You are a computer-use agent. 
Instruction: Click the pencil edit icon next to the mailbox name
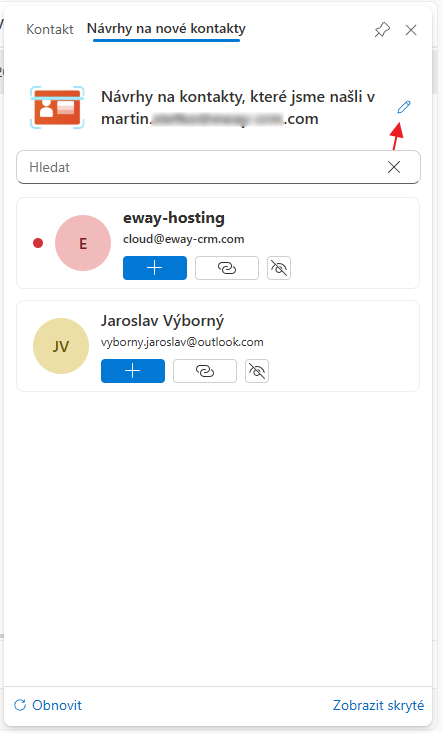coord(404,107)
